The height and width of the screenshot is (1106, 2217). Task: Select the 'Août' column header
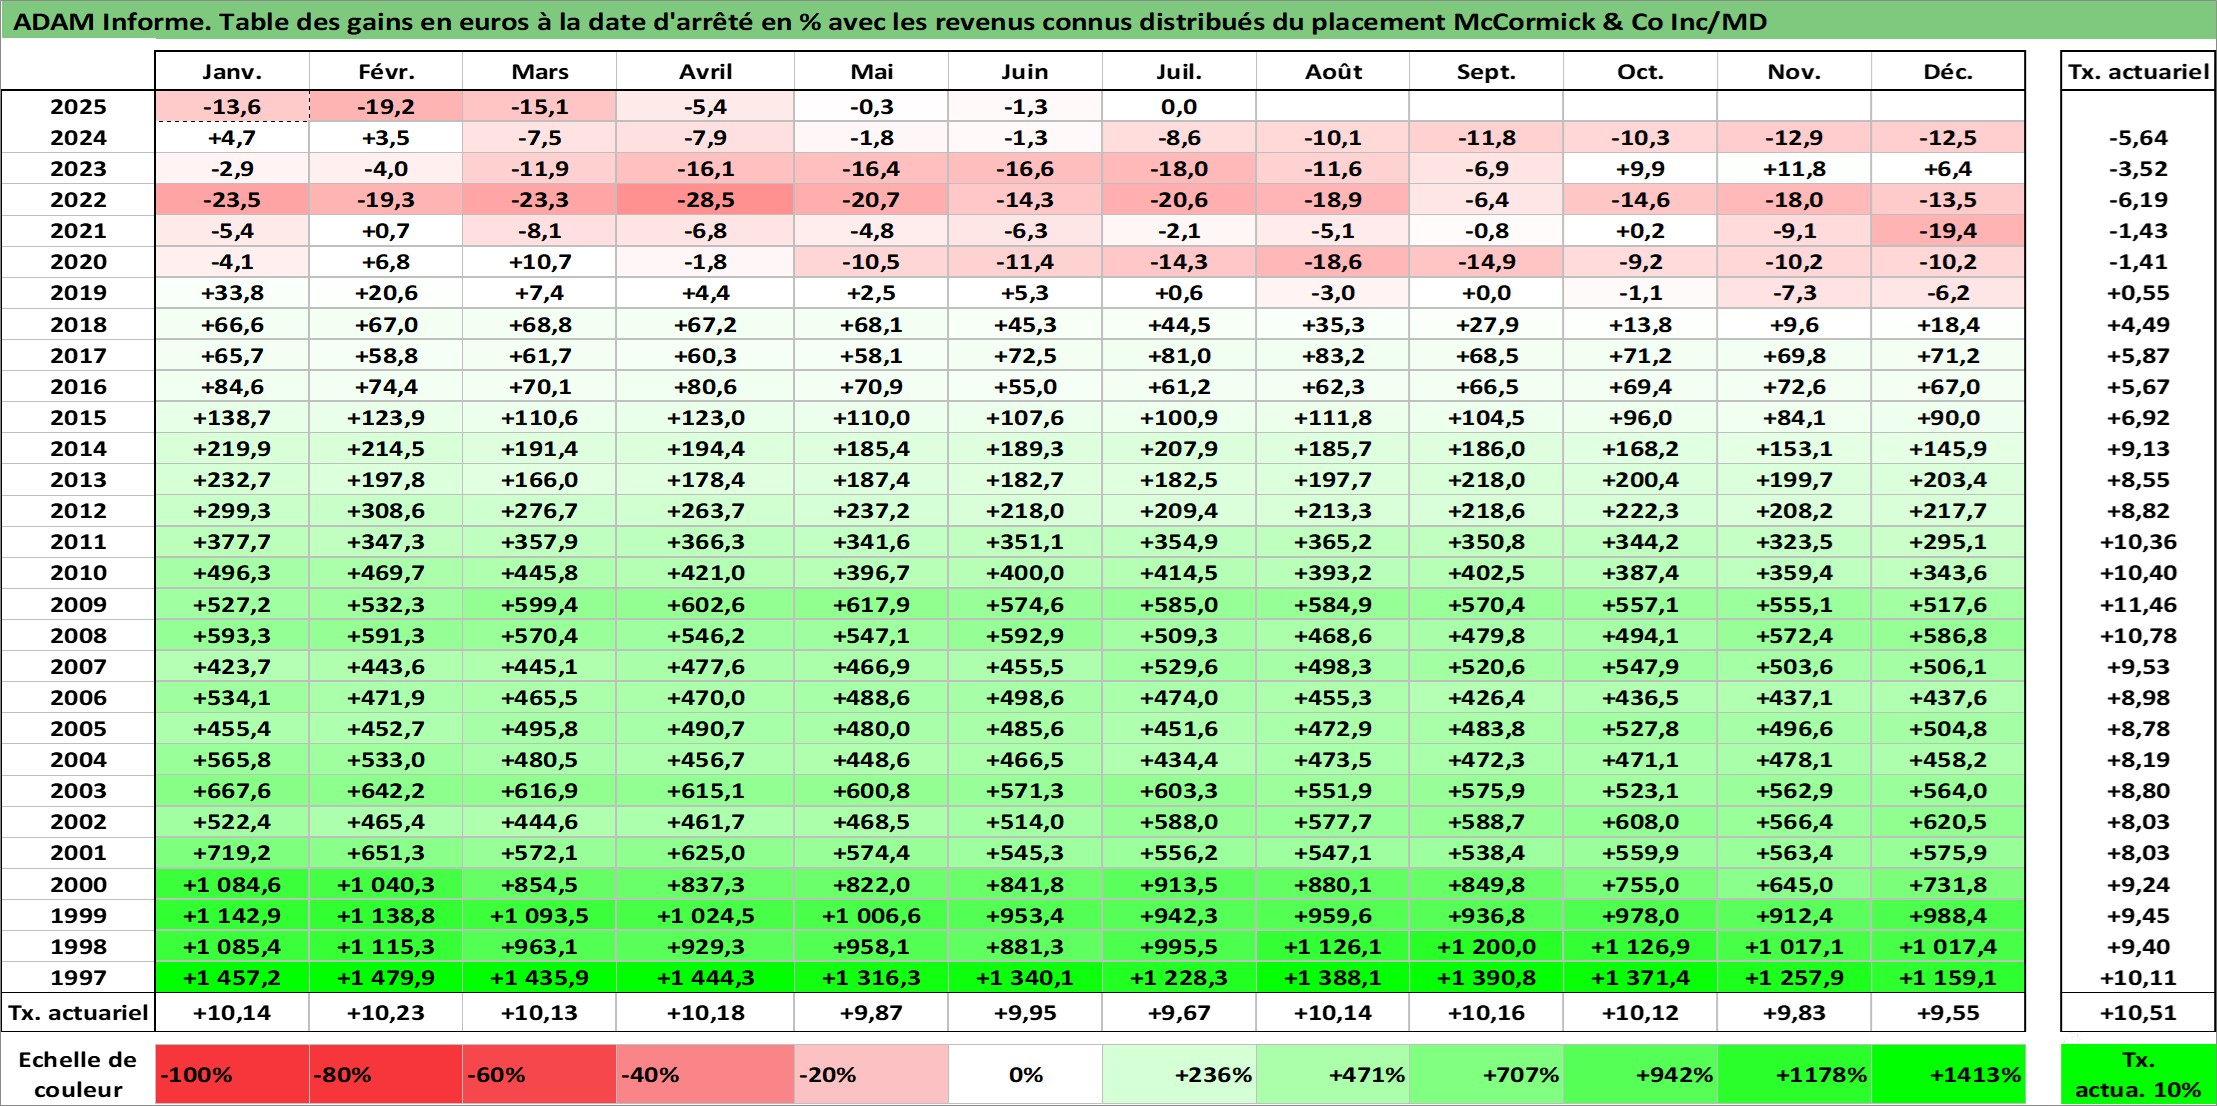pyautogui.click(x=1333, y=71)
